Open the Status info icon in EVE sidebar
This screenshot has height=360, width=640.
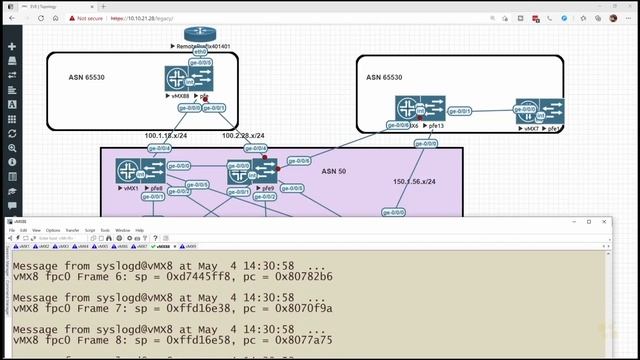(12, 162)
